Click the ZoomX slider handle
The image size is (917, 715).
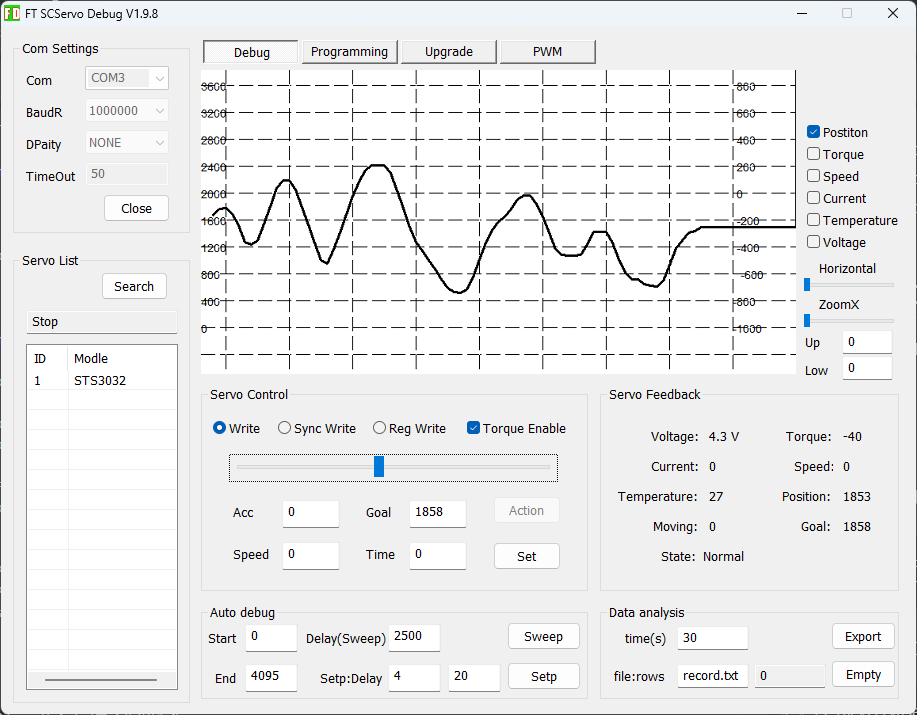[x=807, y=320]
